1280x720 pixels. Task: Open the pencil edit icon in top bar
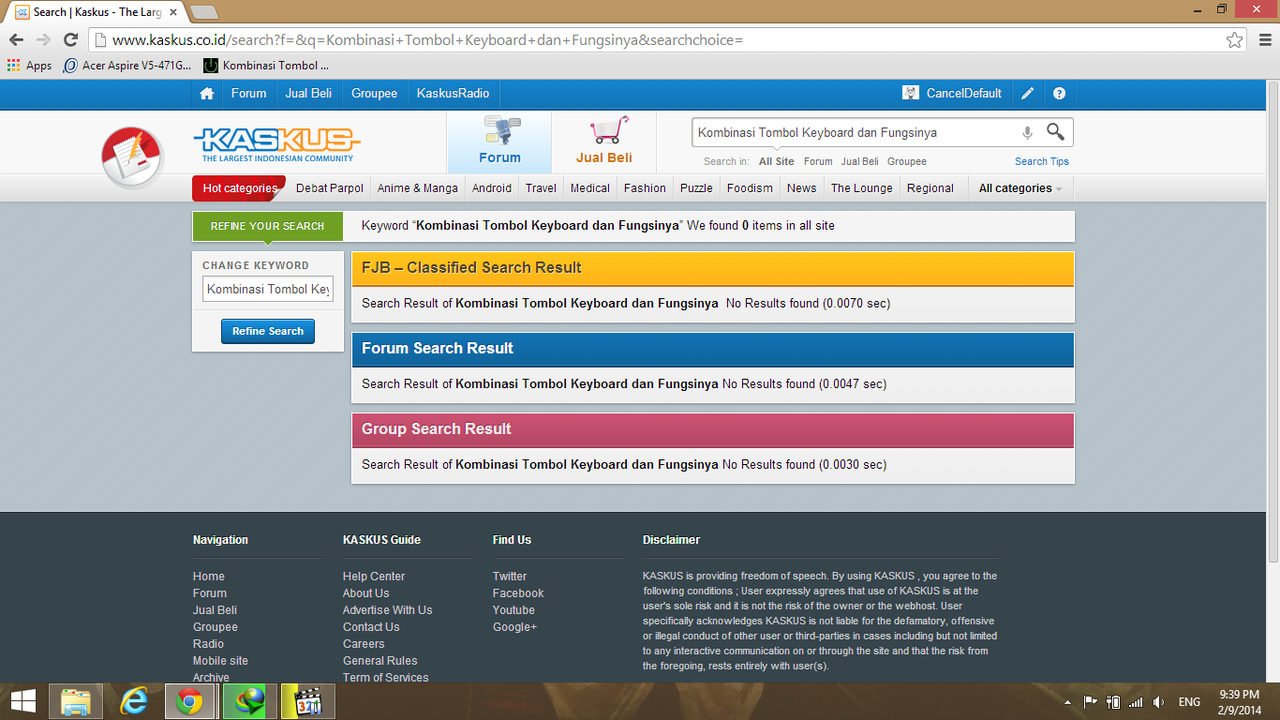coord(1027,93)
